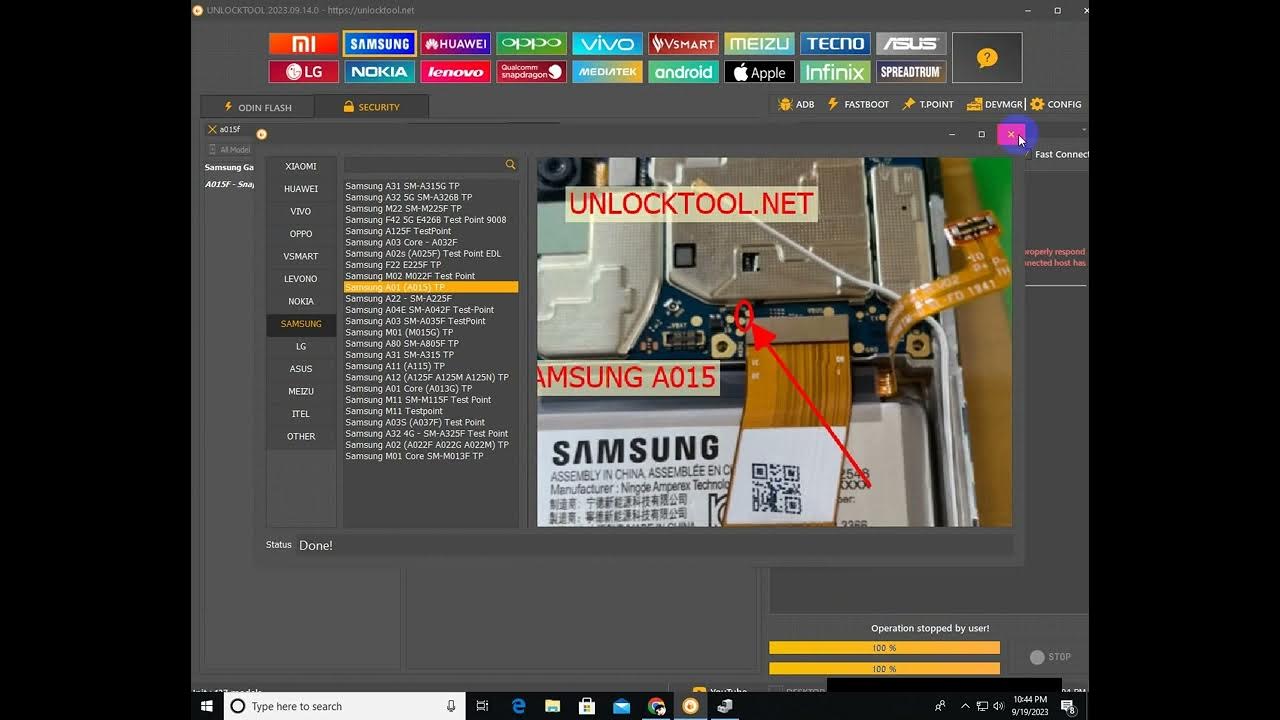Select the Samsung brand logo

(380, 44)
